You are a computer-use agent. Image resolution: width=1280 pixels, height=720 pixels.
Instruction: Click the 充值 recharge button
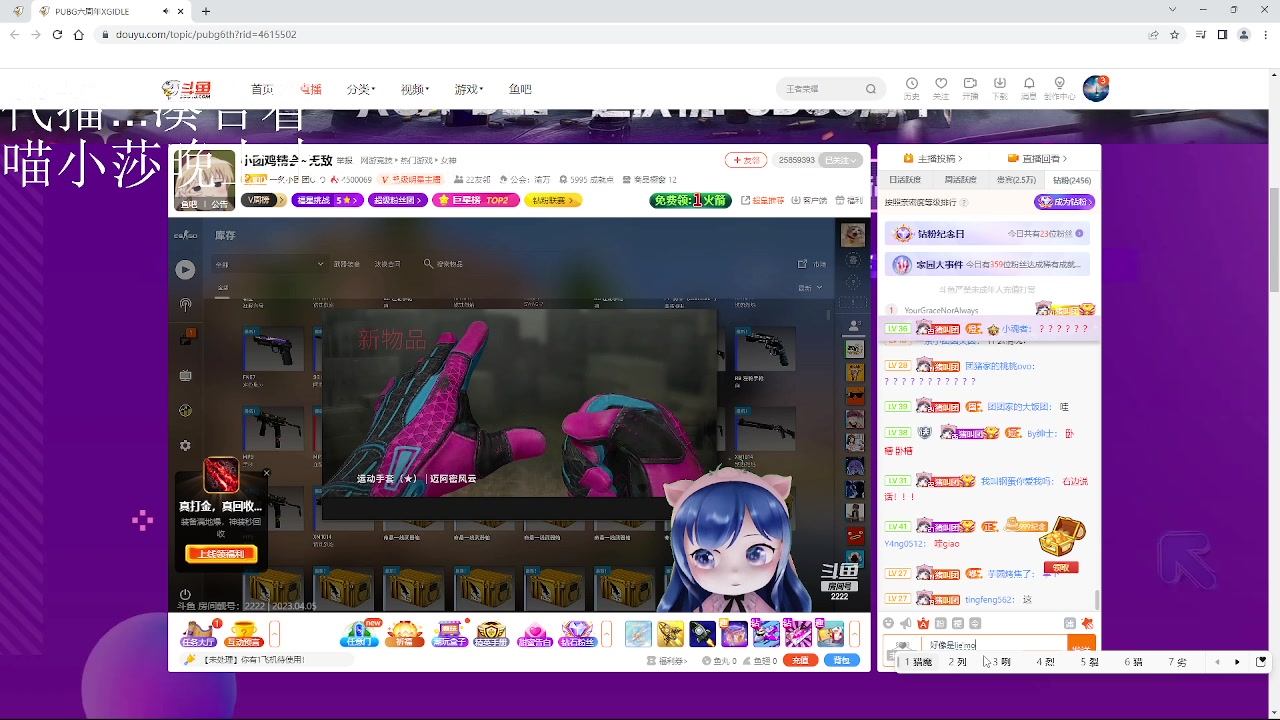799,660
